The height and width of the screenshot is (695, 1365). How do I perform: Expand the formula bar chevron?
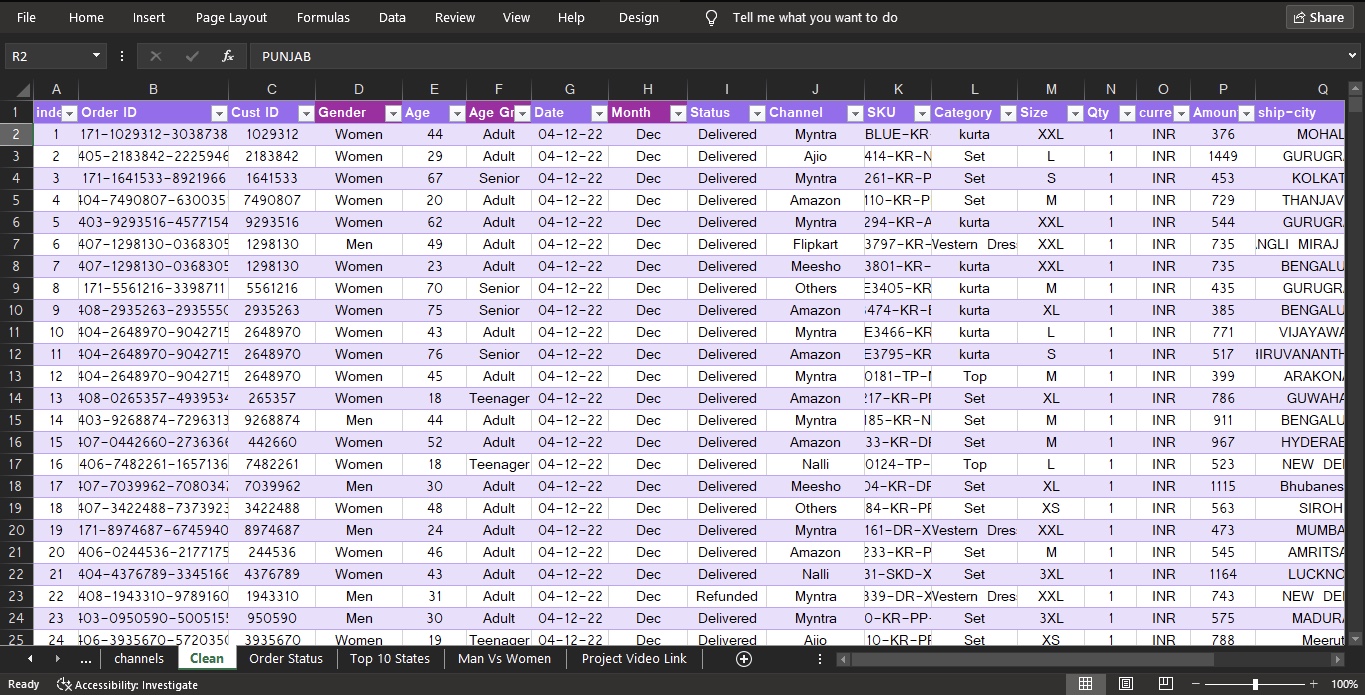pos(1352,56)
